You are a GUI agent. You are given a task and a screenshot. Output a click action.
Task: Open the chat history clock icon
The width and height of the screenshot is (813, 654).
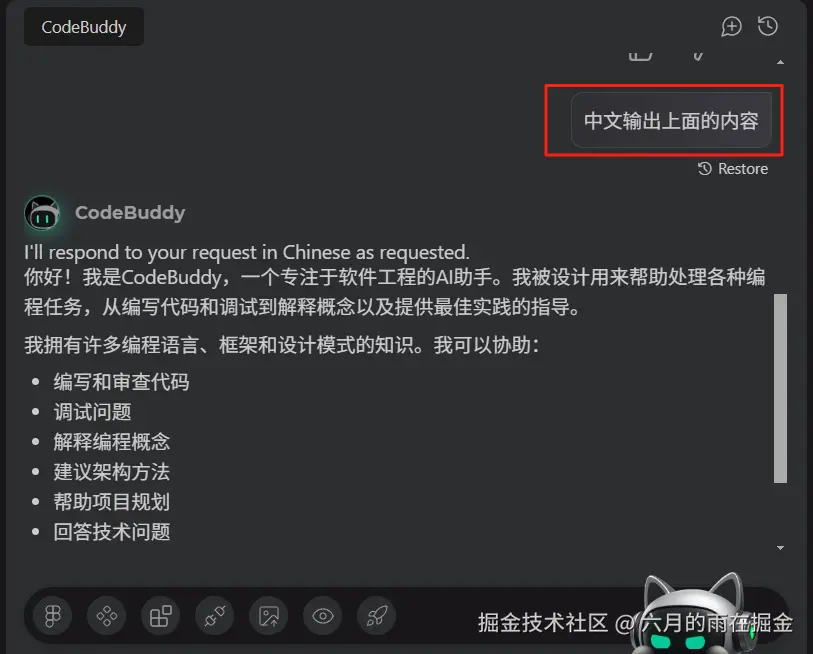coord(768,26)
